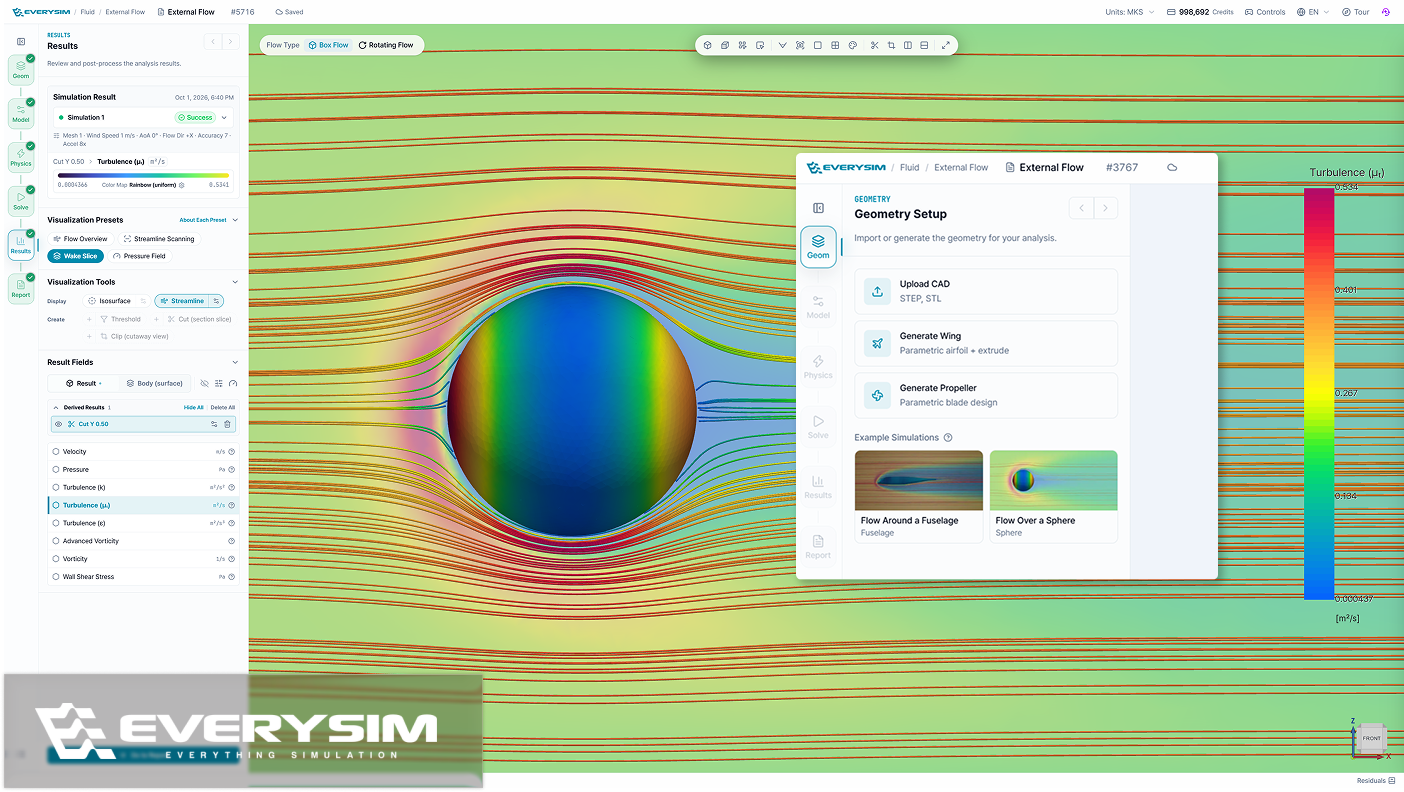Select the Box Flow type tab
1404x792 pixels.
[328, 45]
